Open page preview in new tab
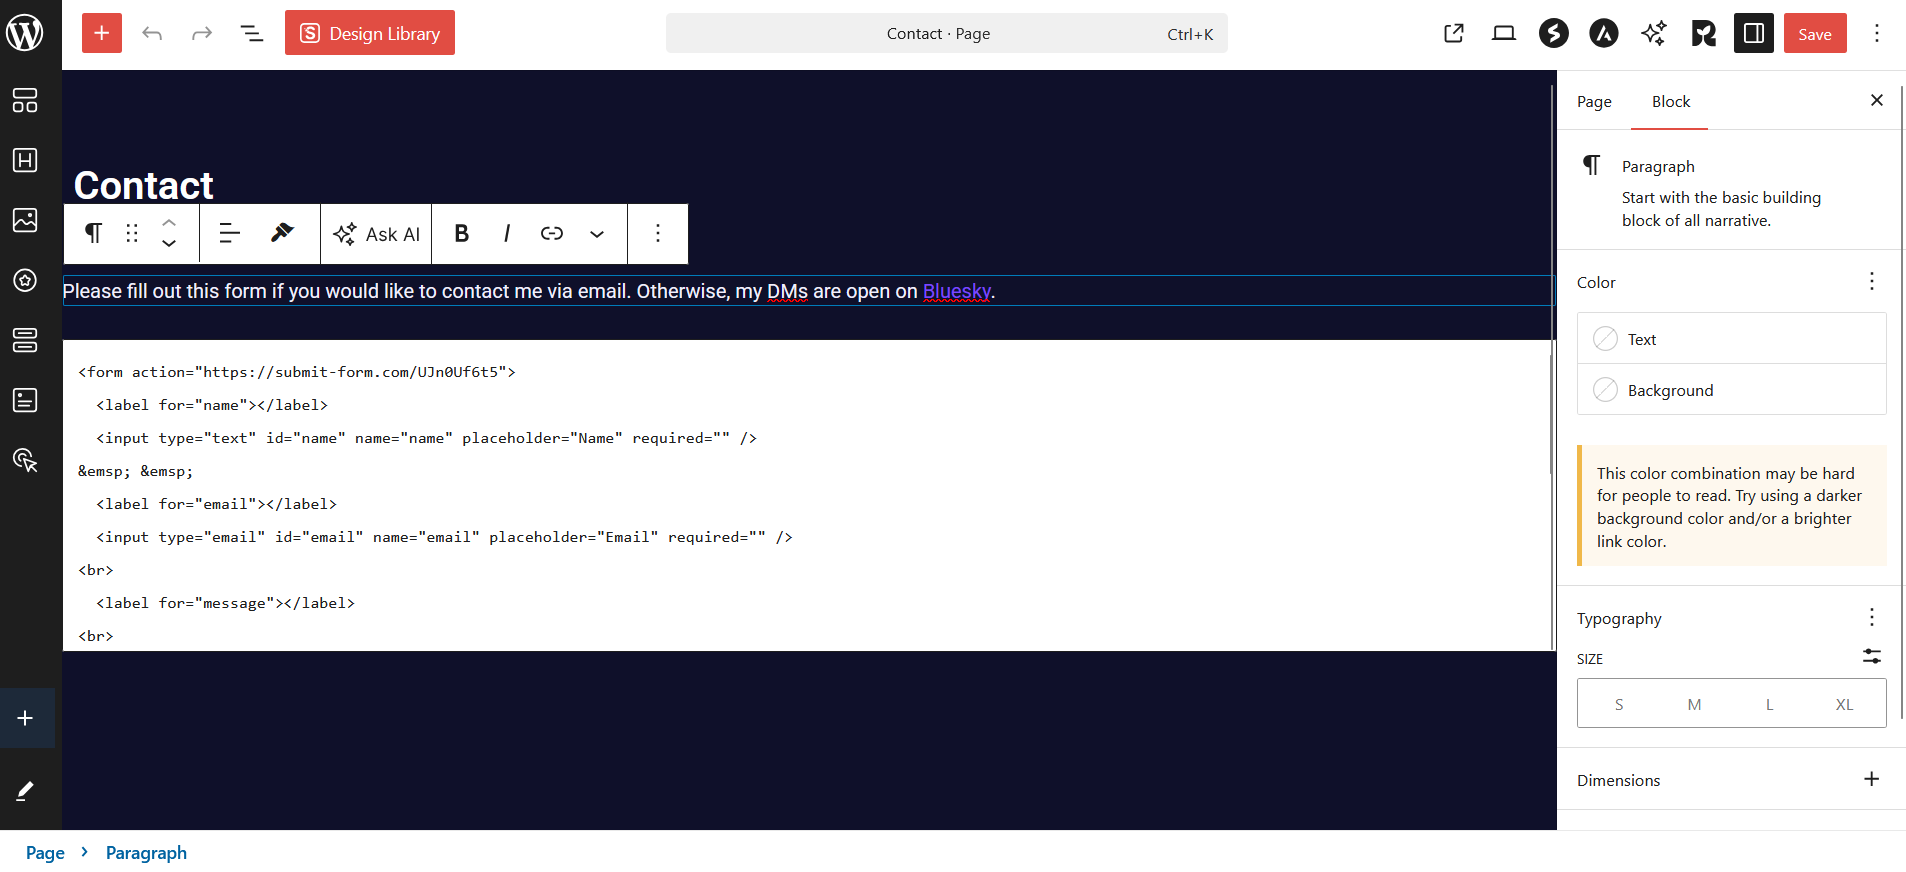The width and height of the screenshot is (1906, 872). [1454, 33]
